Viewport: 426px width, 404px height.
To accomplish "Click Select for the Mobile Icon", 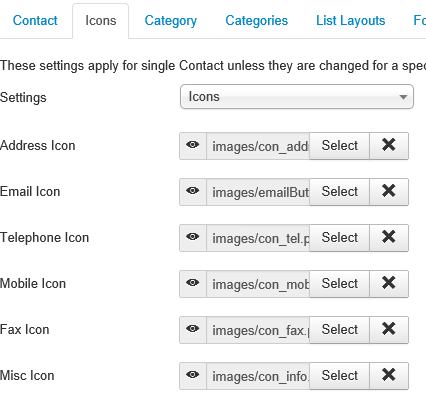I will [340, 284].
